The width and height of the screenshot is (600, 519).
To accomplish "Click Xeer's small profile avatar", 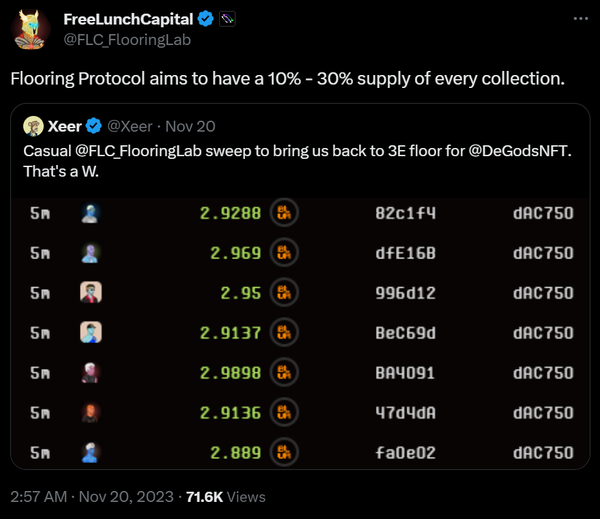I will 34,126.
